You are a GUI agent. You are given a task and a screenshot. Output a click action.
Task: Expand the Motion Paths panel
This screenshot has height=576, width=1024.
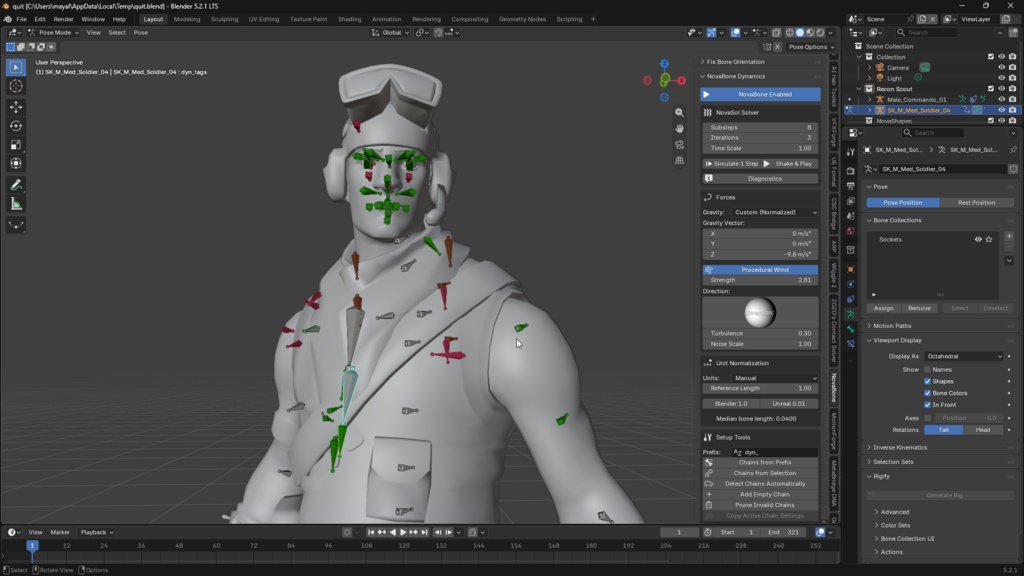click(x=891, y=326)
